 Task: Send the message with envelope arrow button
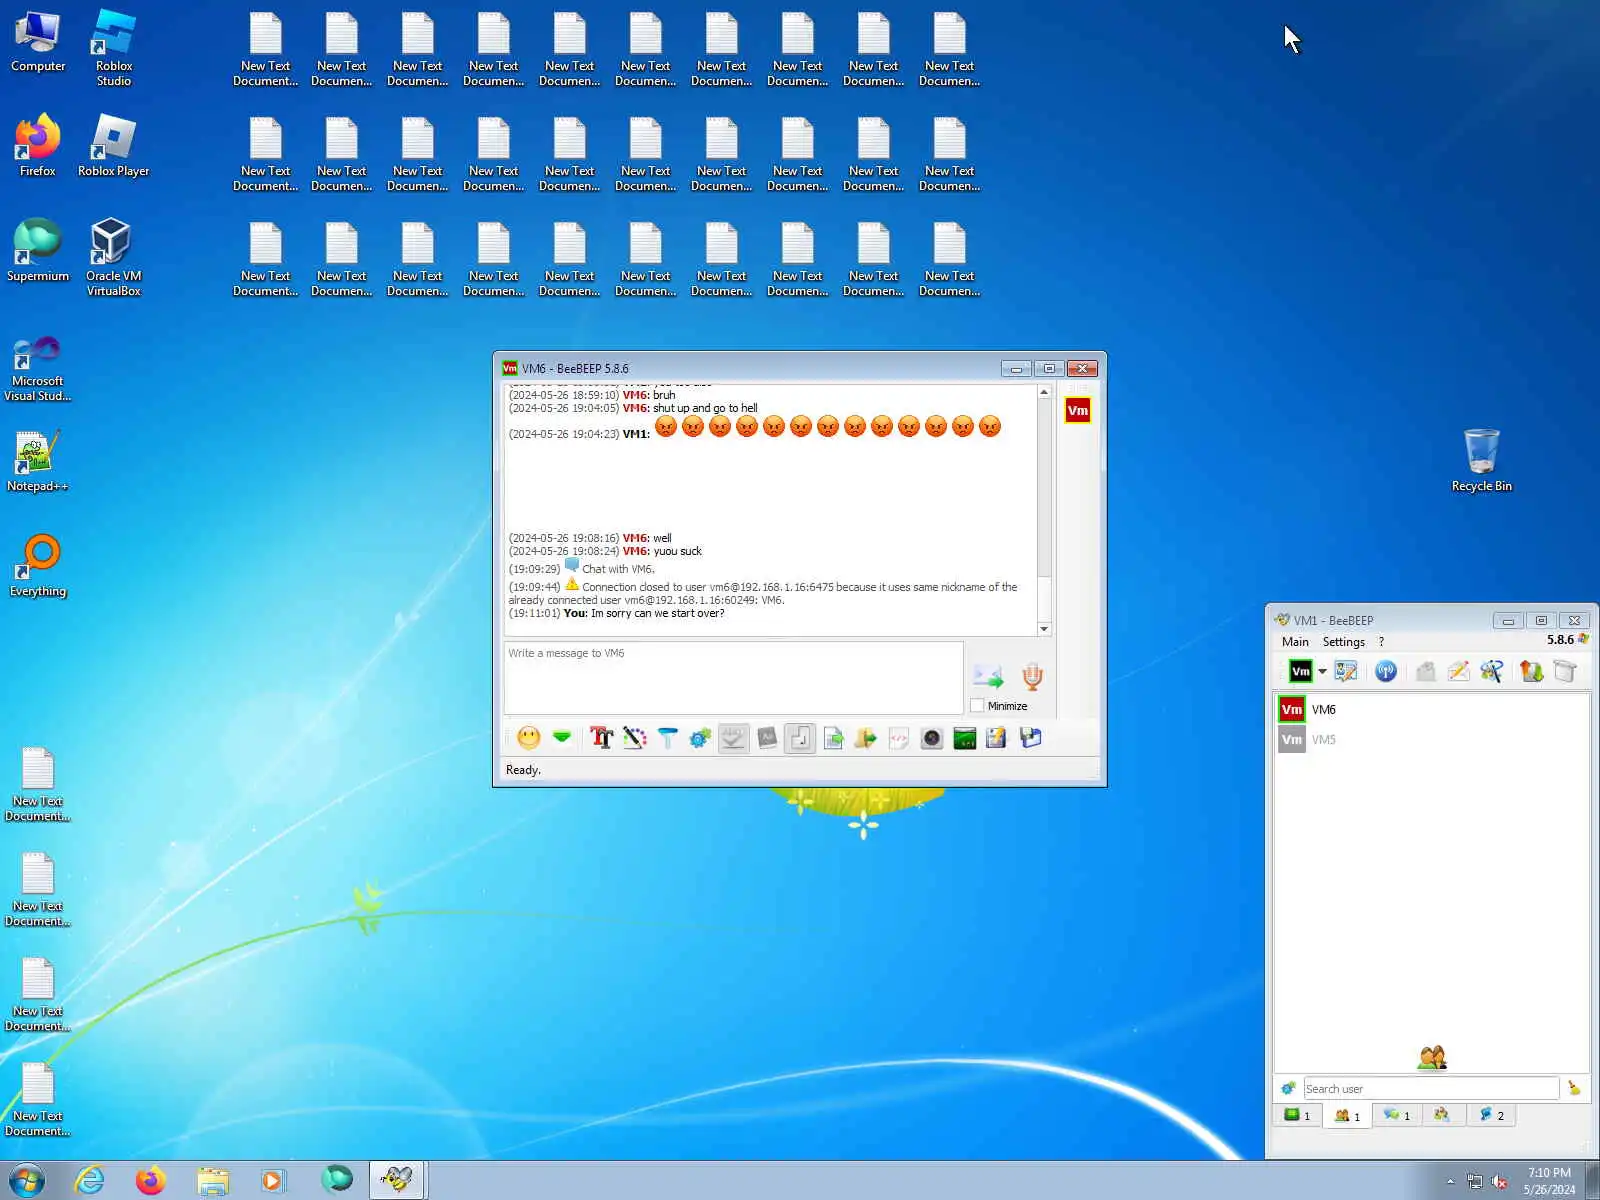point(988,676)
